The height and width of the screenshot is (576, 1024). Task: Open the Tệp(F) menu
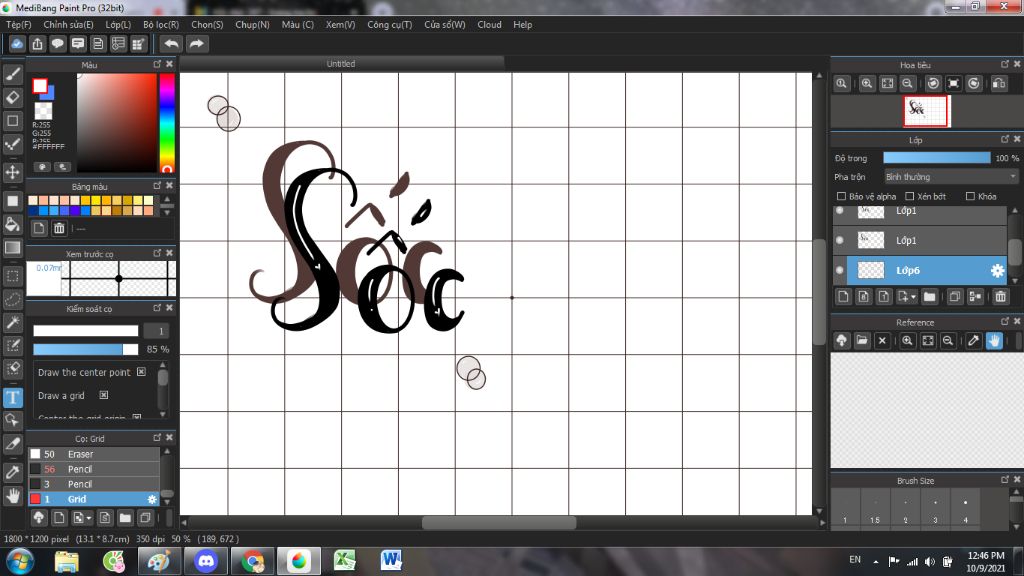[x=19, y=25]
